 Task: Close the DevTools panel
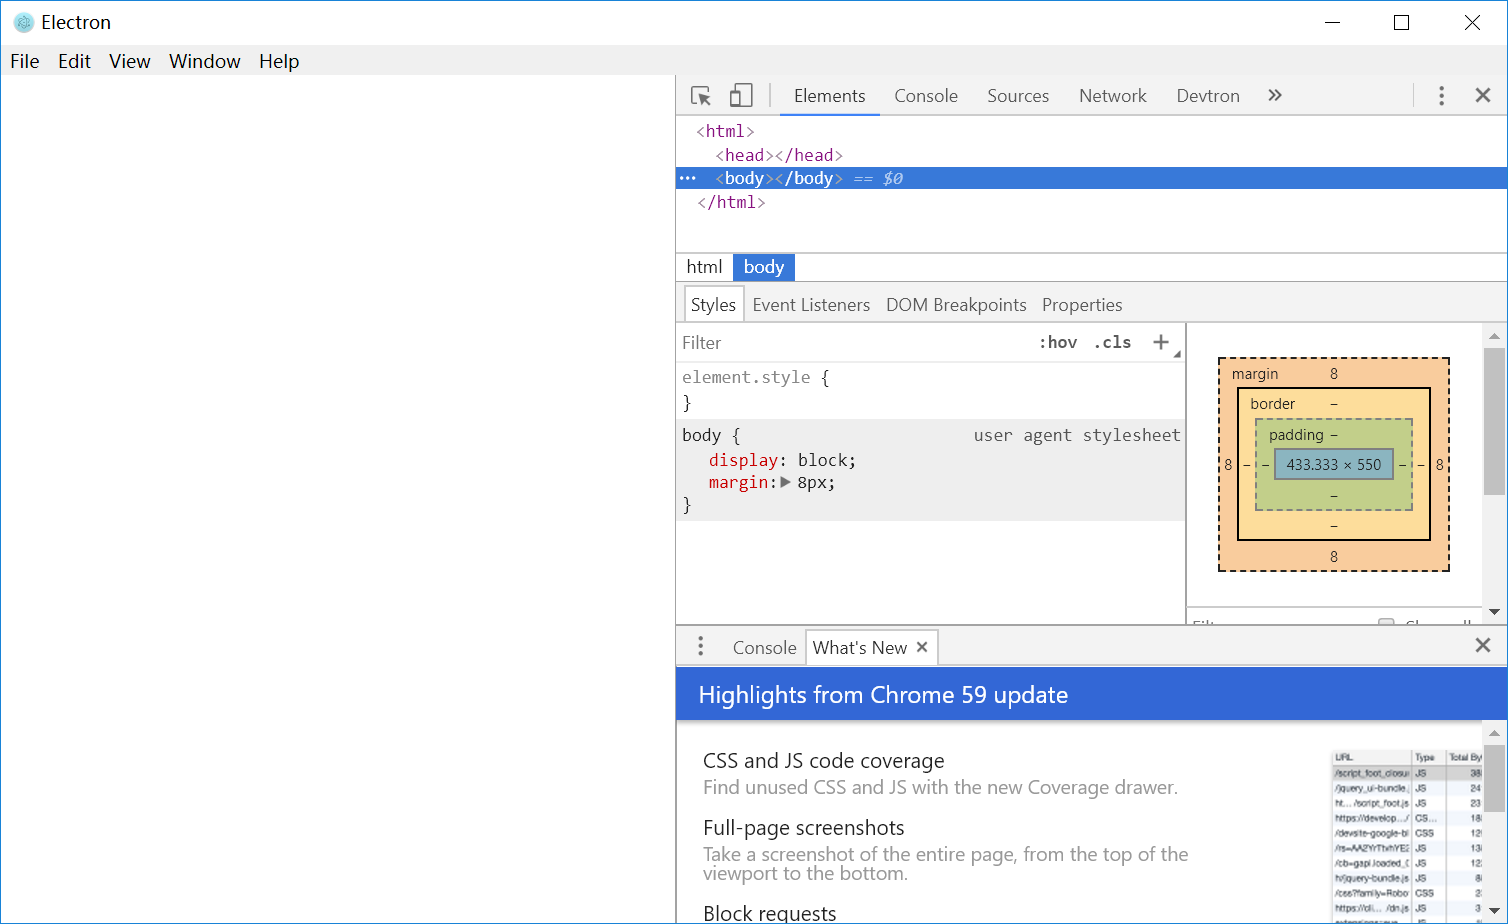(1483, 95)
